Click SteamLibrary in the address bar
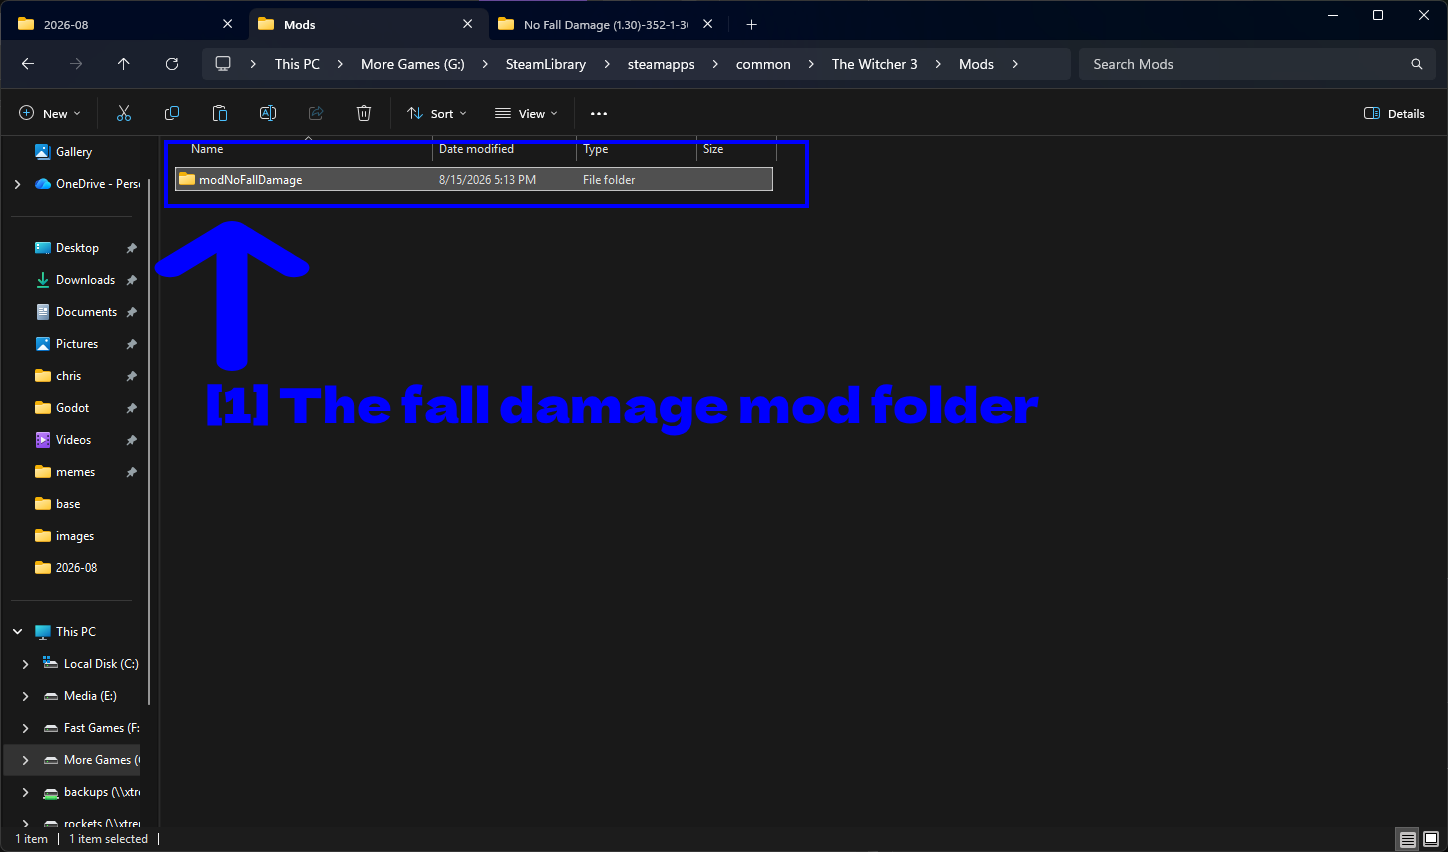The image size is (1448, 852). coord(546,64)
